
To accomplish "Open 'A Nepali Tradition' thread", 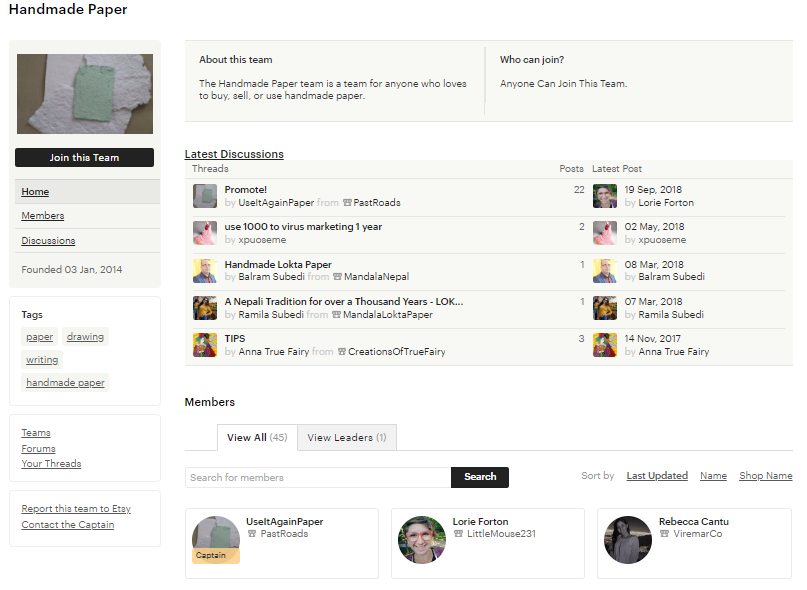I will point(344,302).
